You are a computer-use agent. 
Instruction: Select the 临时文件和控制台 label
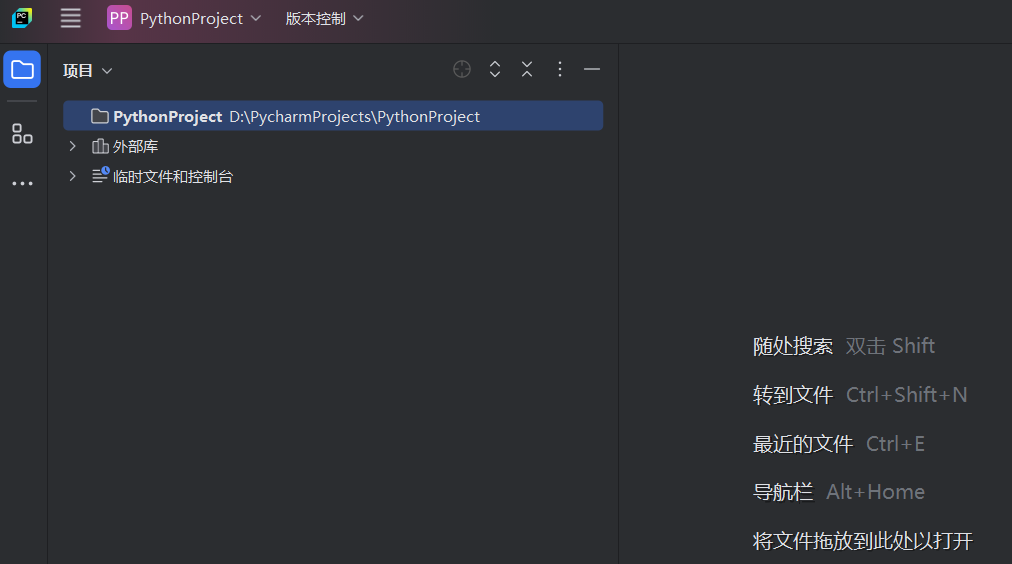pyautogui.click(x=173, y=177)
